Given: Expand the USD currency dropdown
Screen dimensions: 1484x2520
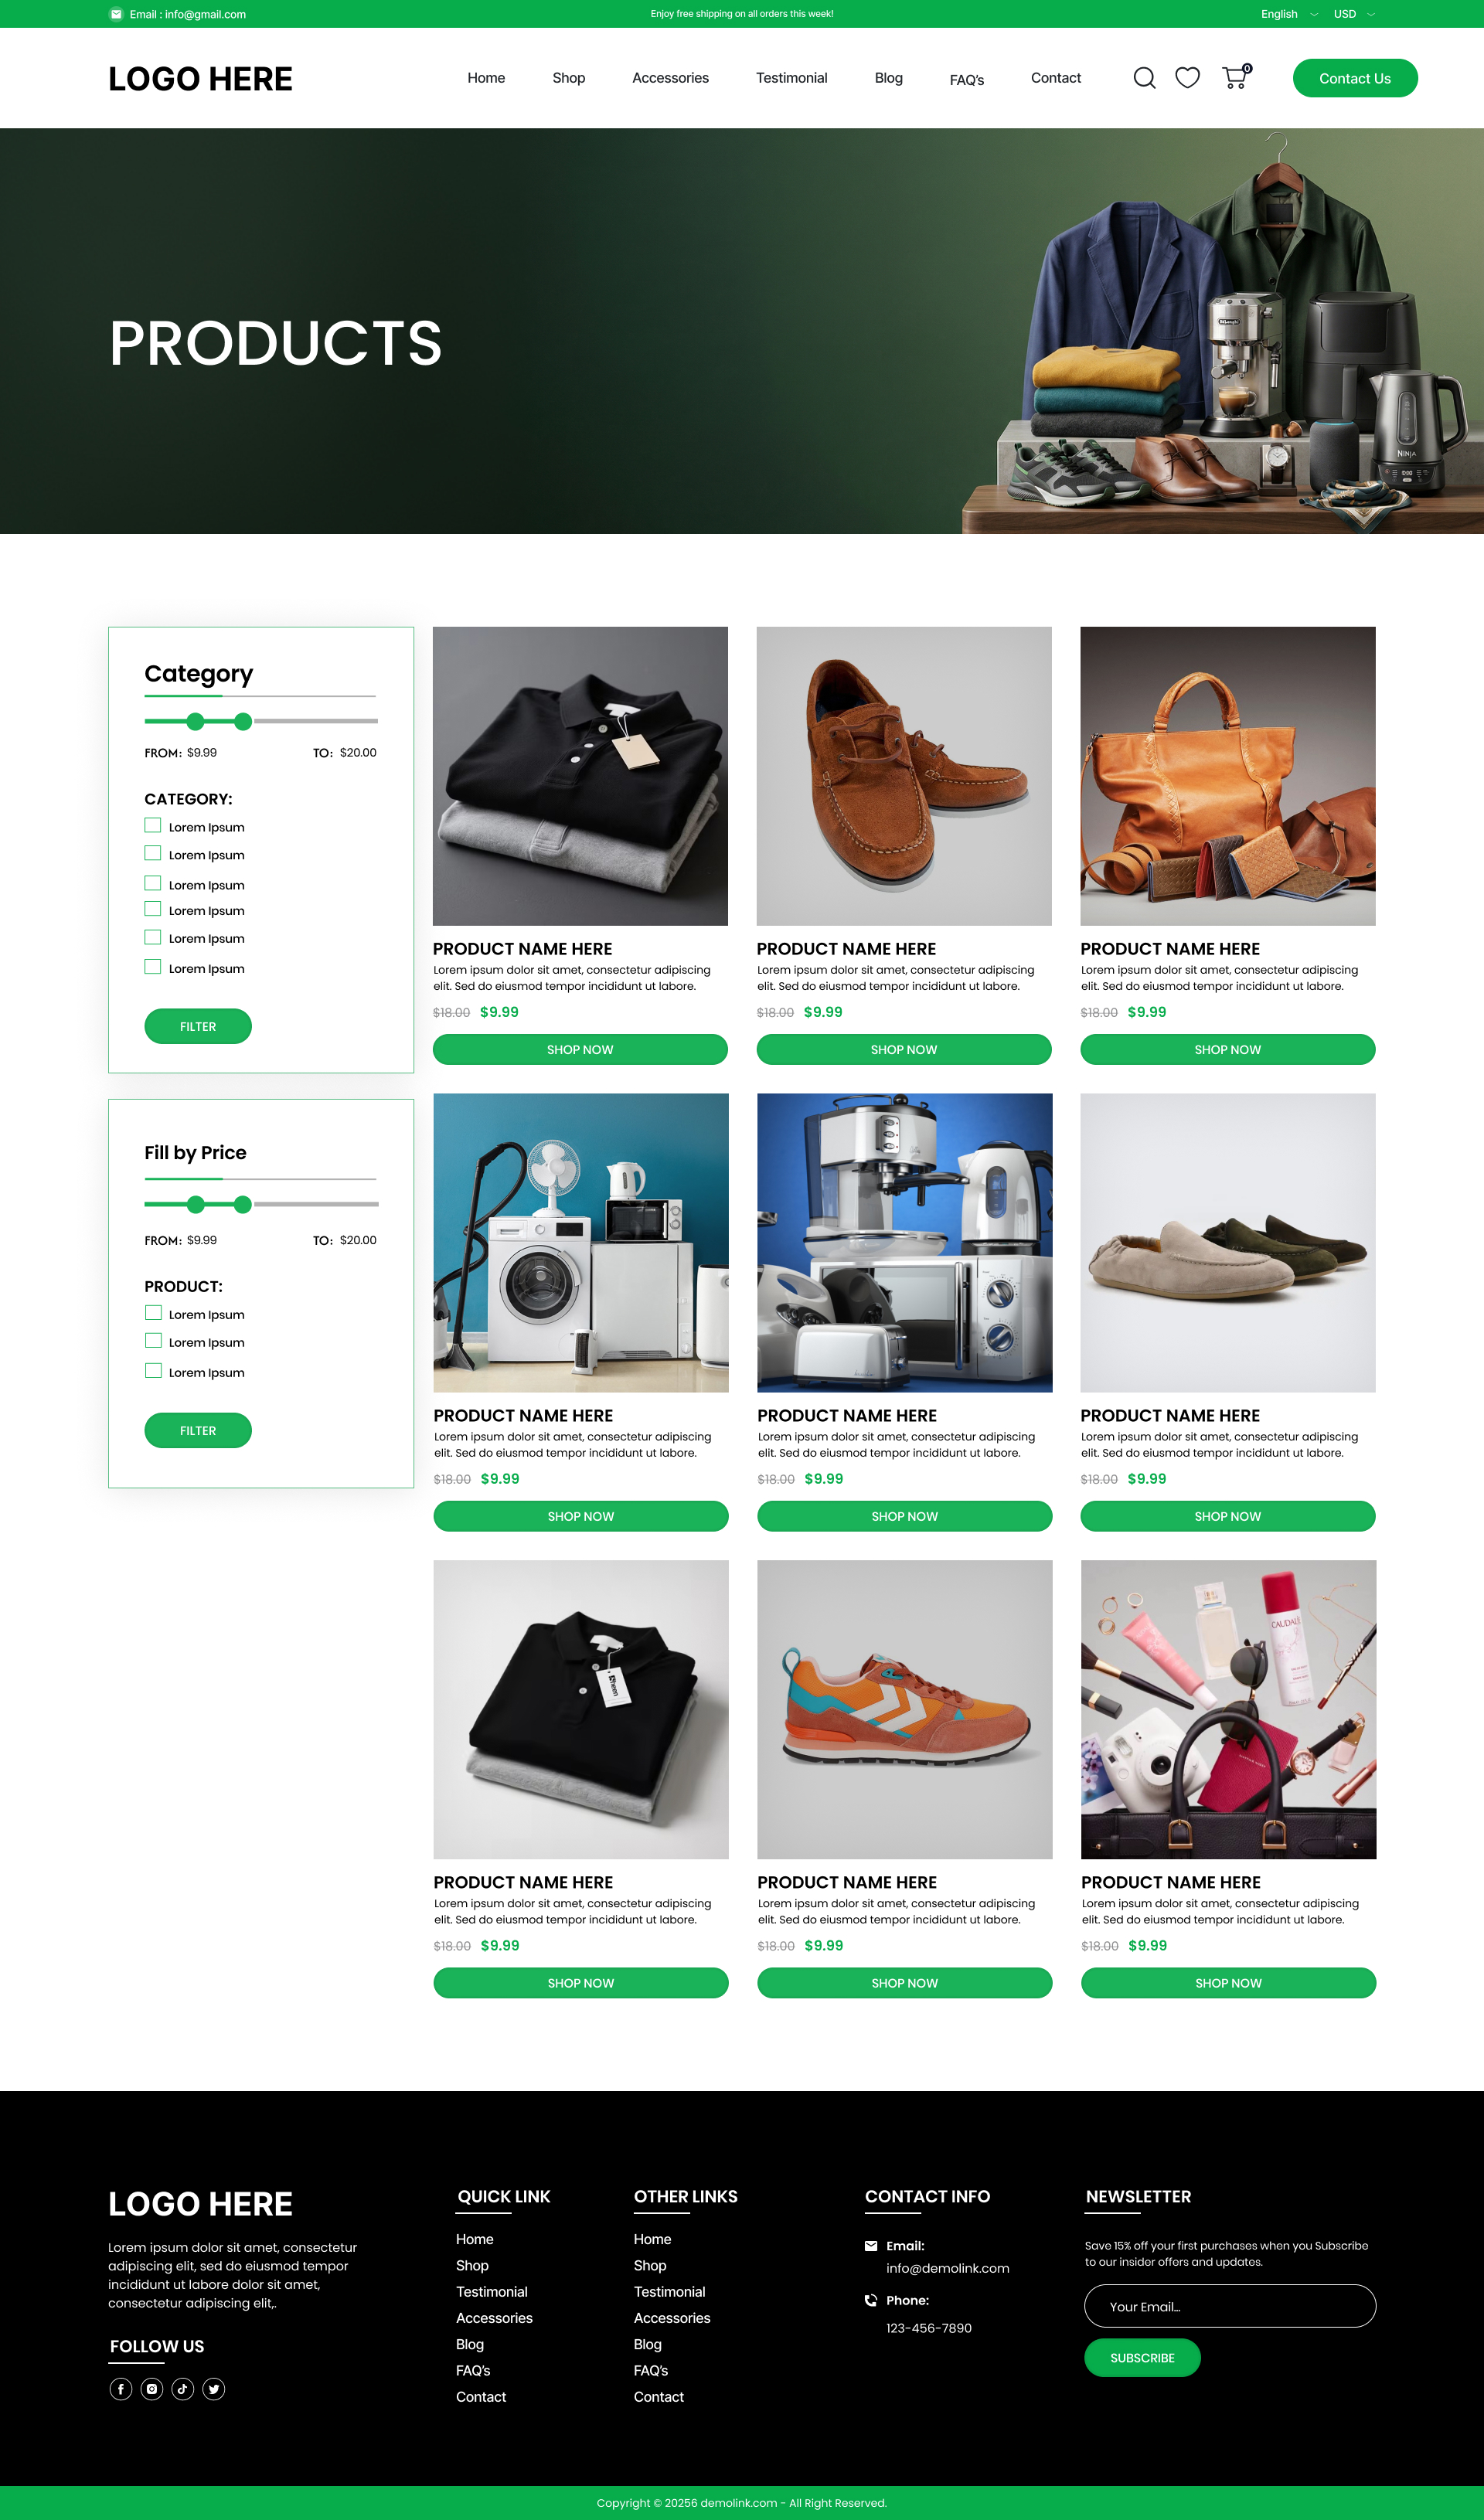Looking at the screenshot, I should click(x=1354, y=14).
